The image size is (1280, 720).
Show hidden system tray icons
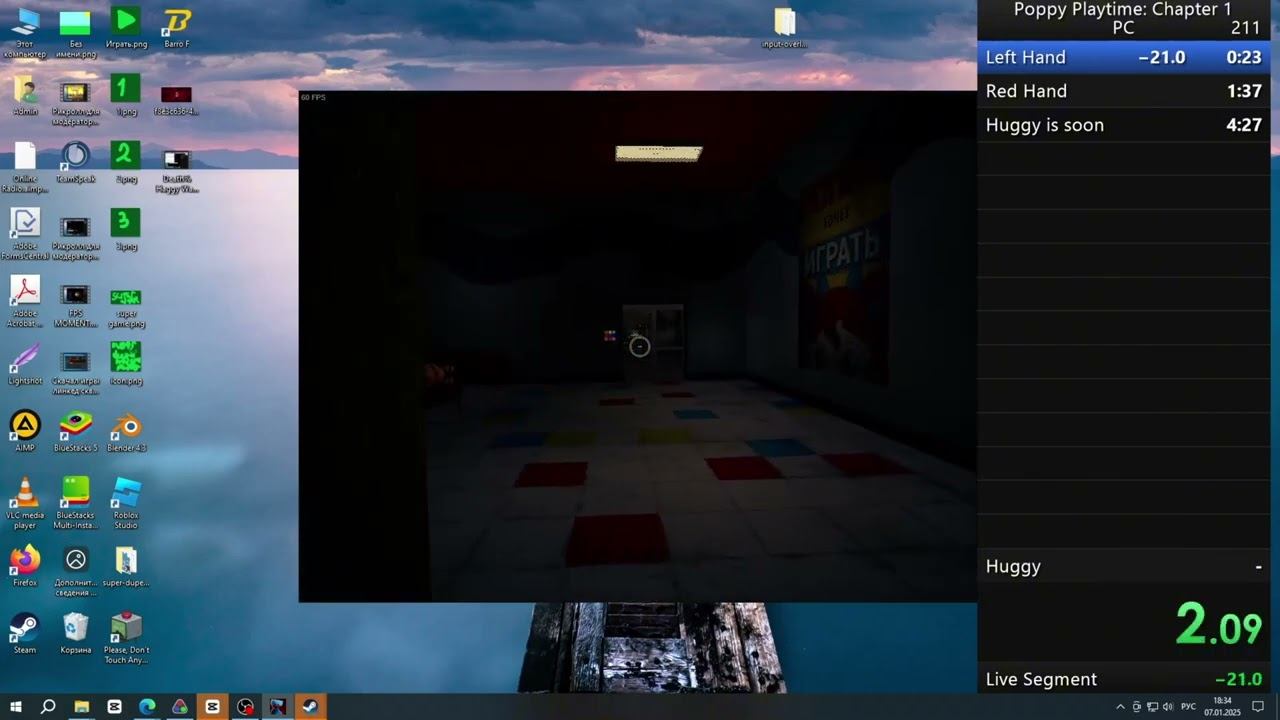click(1120, 706)
